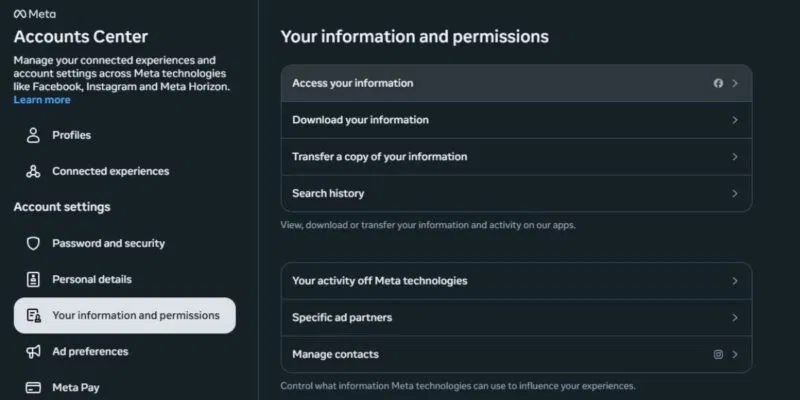
Task: Open the Password and security menu item
Action: pyautogui.click(x=108, y=243)
